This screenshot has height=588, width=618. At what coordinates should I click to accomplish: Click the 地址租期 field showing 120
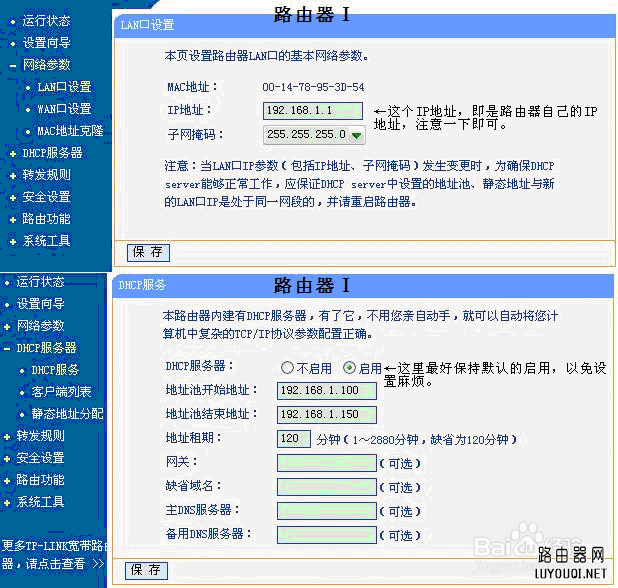[294, 438]
